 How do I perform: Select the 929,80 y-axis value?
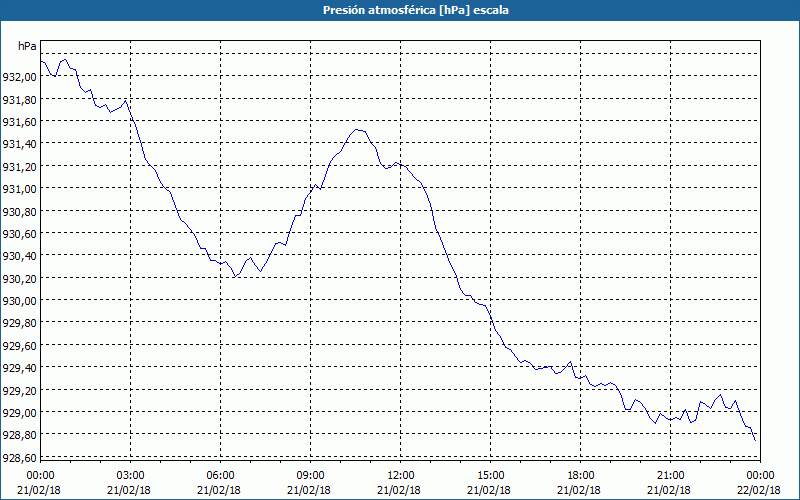(19, 322)
